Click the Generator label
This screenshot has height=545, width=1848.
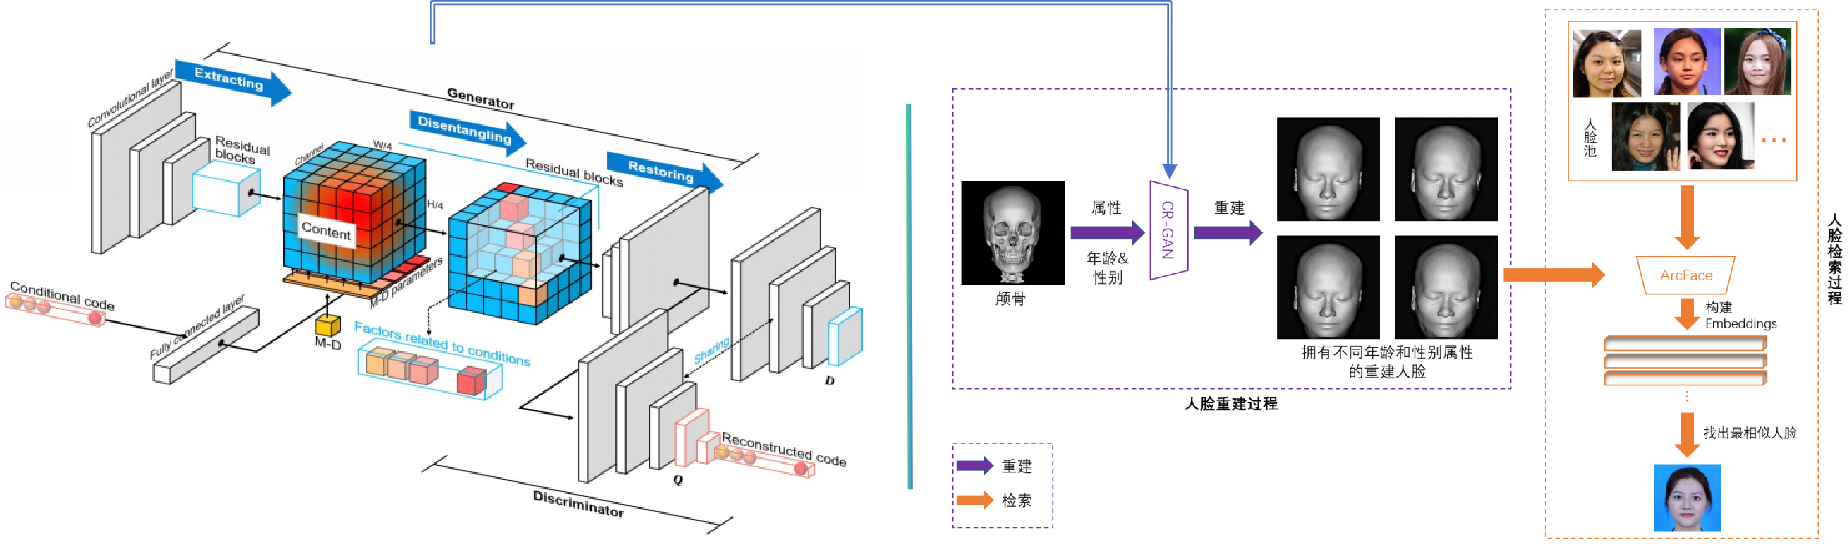click(480, 98)
